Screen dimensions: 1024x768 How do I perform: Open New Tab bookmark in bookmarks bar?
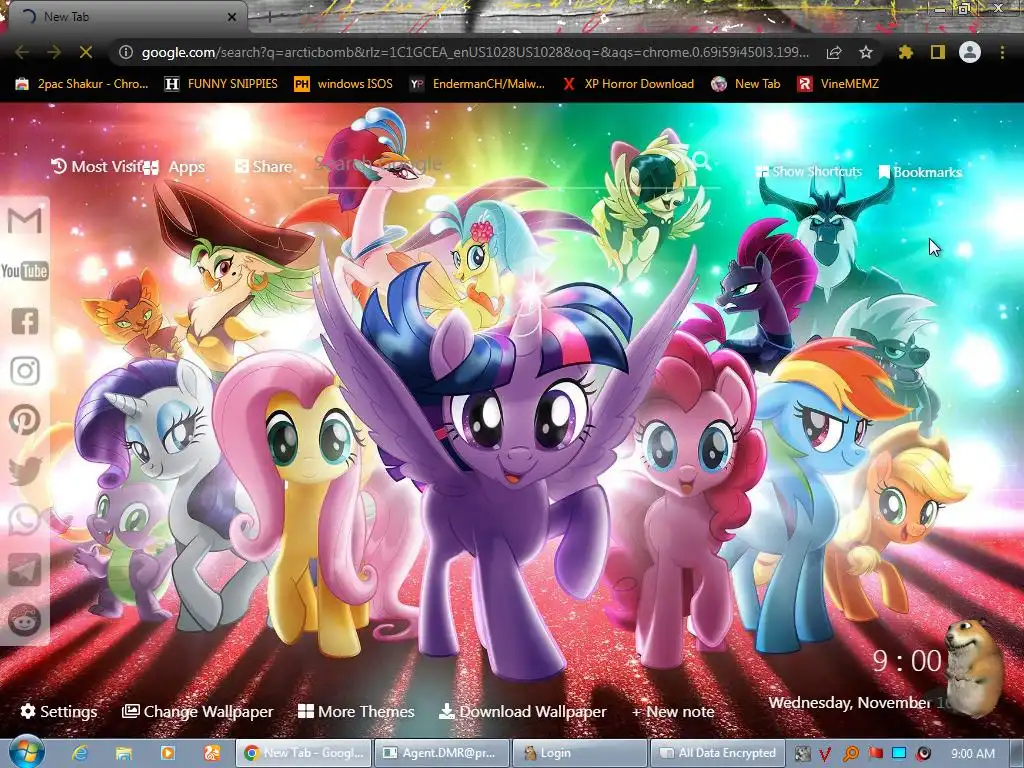[x=746, y=84]
